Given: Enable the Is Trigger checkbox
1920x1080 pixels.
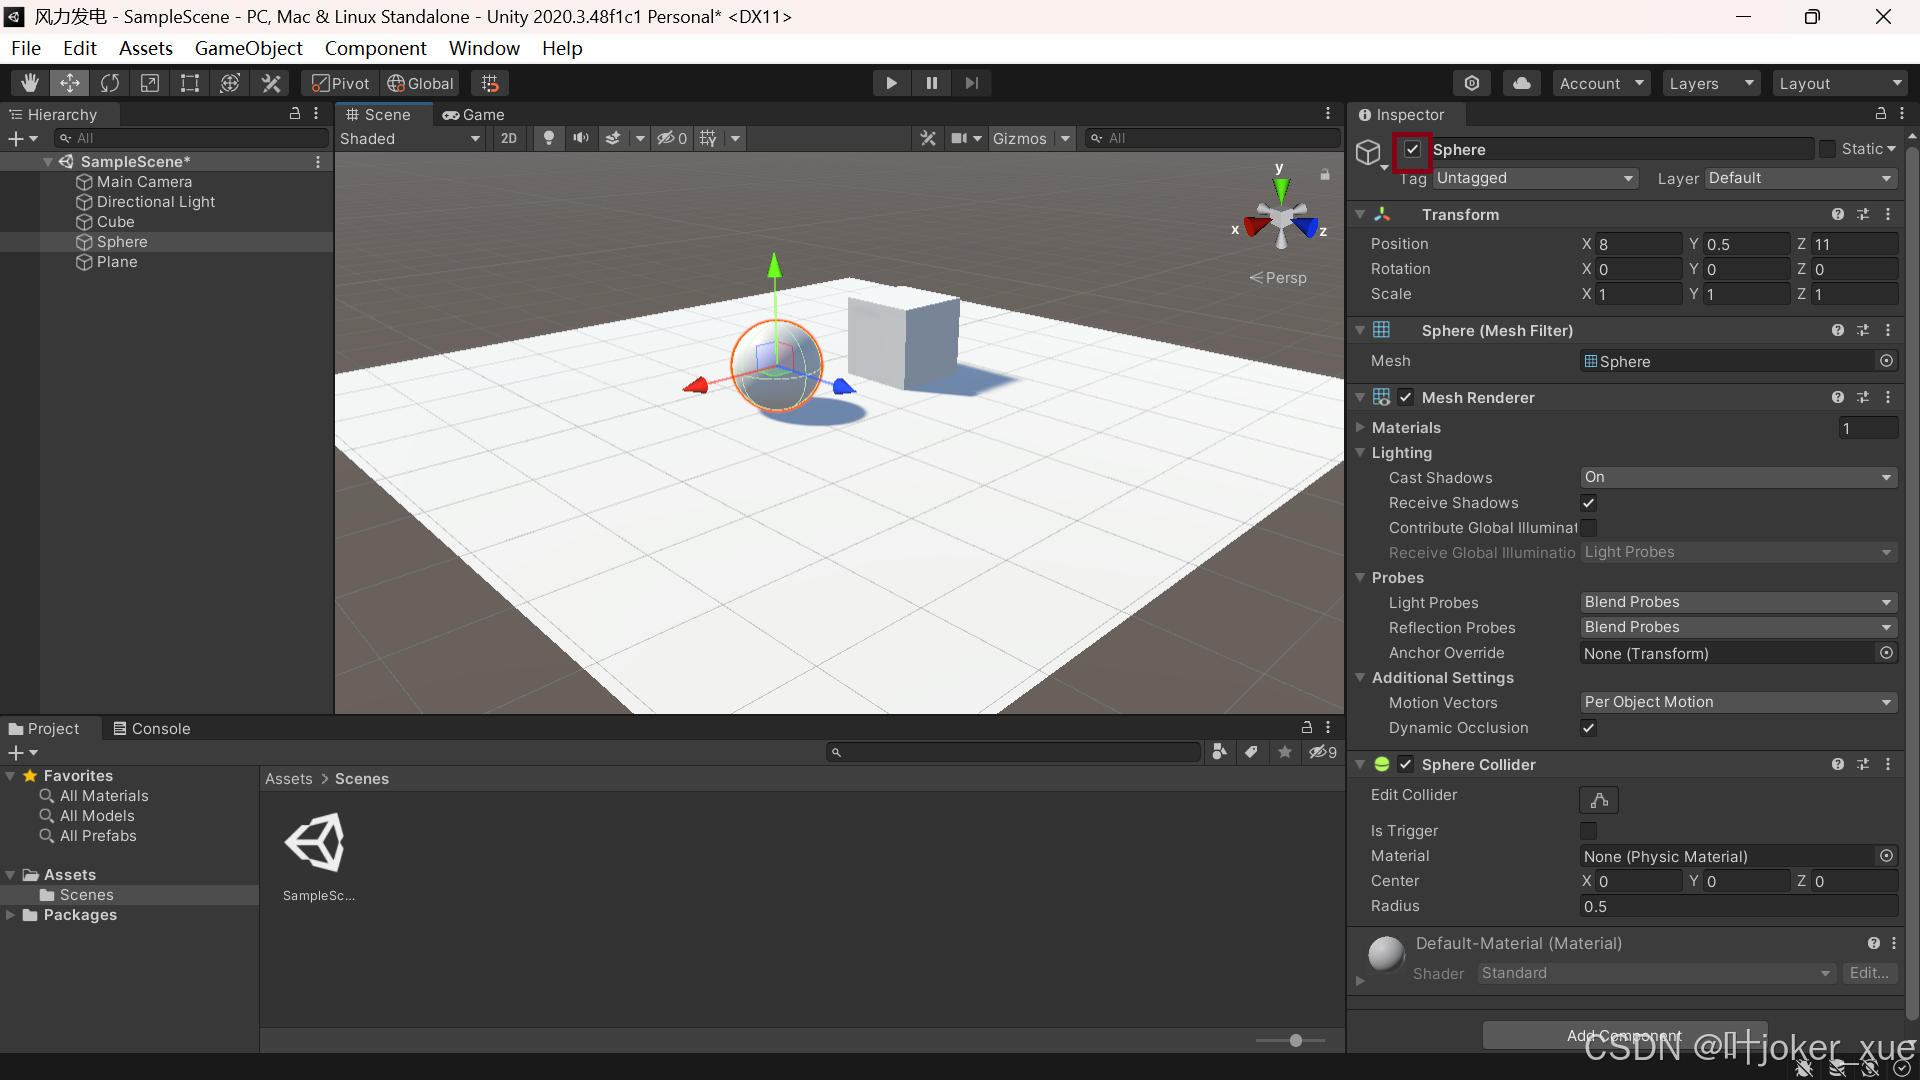Looking at the screenshot, I should [x=1588, y=831].
